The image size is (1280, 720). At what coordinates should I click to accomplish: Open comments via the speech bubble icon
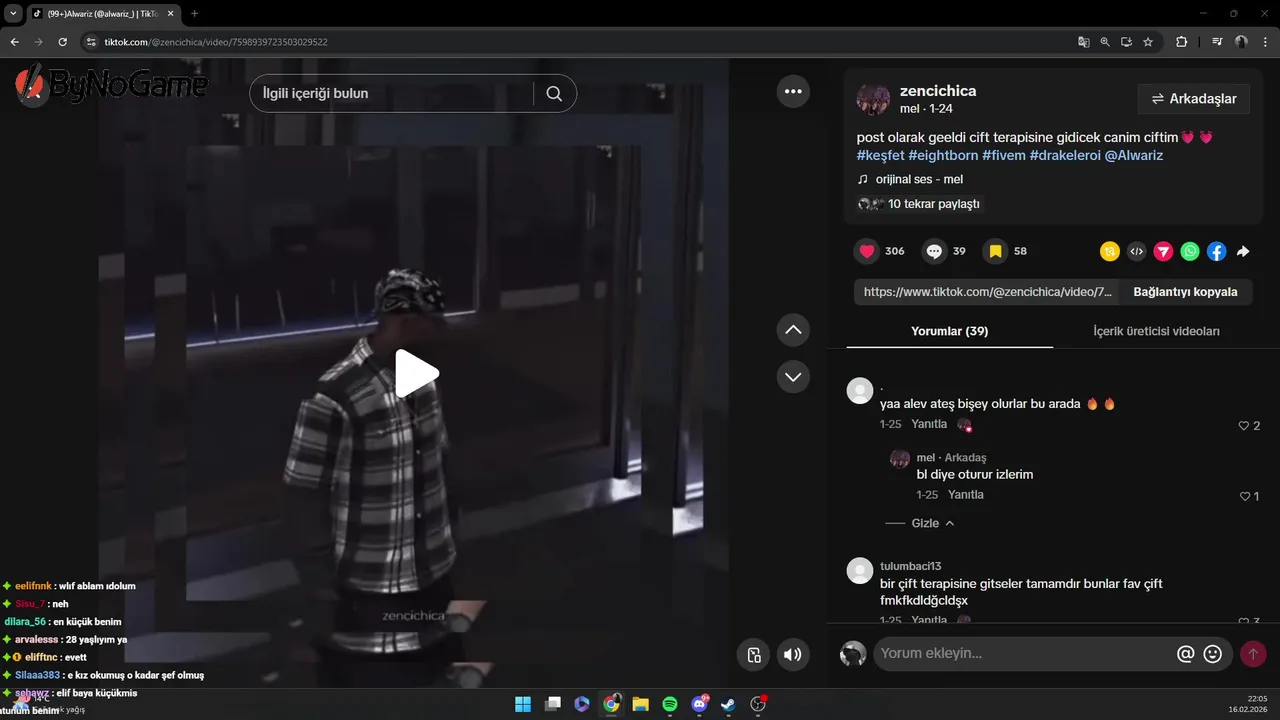934,251
